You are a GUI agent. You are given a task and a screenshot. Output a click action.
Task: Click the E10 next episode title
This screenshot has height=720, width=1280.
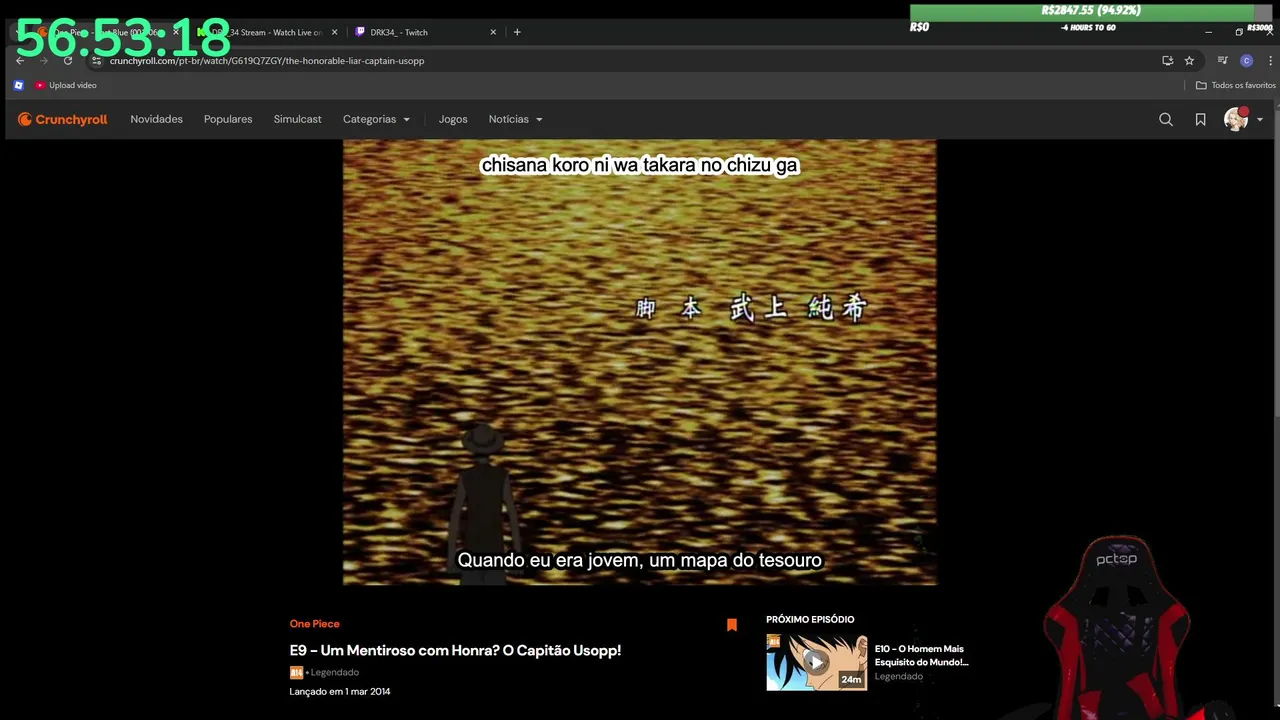pos(921,655)
